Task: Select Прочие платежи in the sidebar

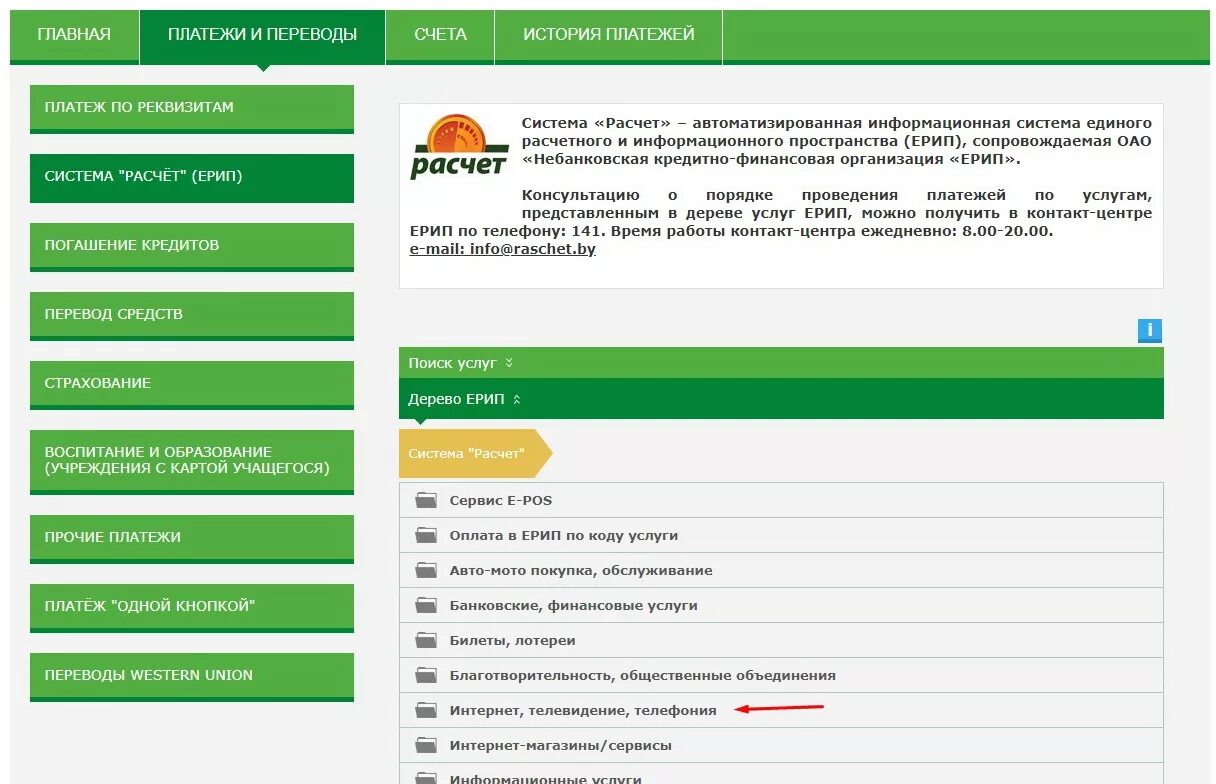Action: [x=192, y=539]
